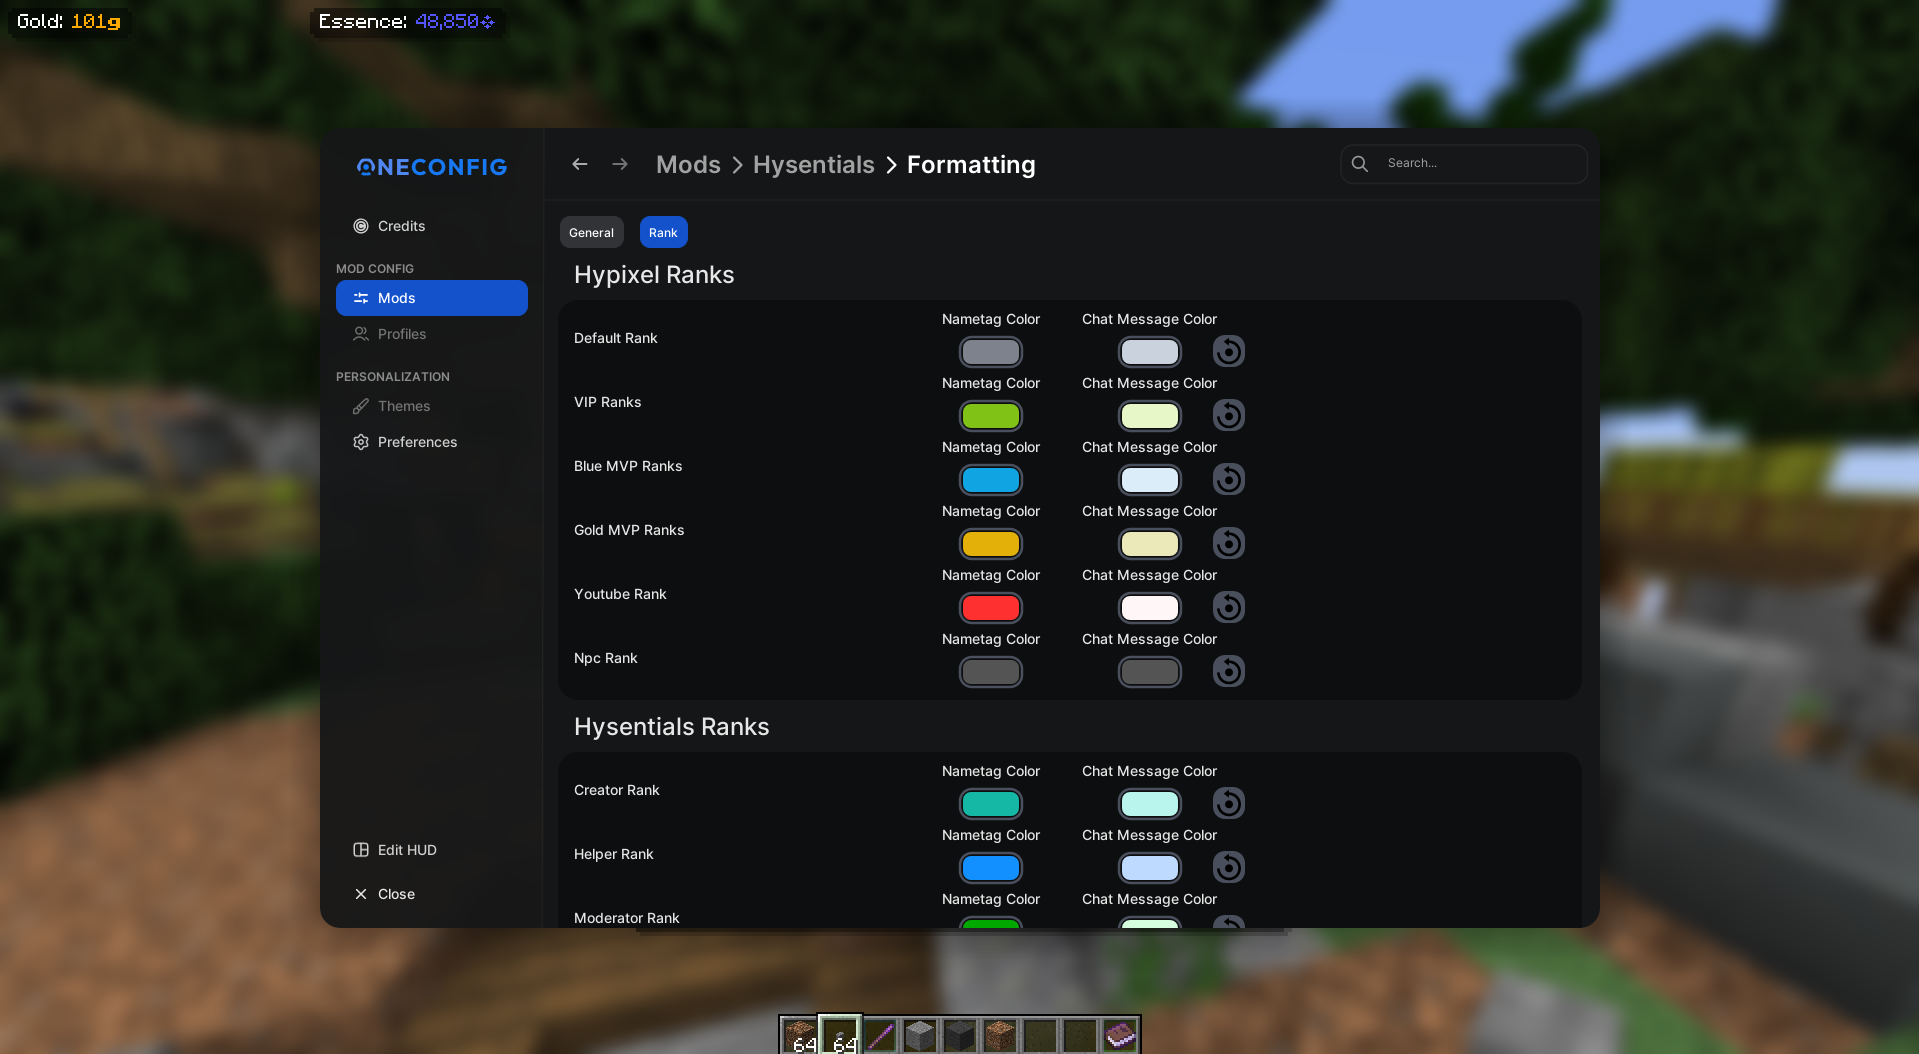1919x1054 pixels.
Task: Open Gold MVP nametag color swatch
Action: click(x=990, y=544)
